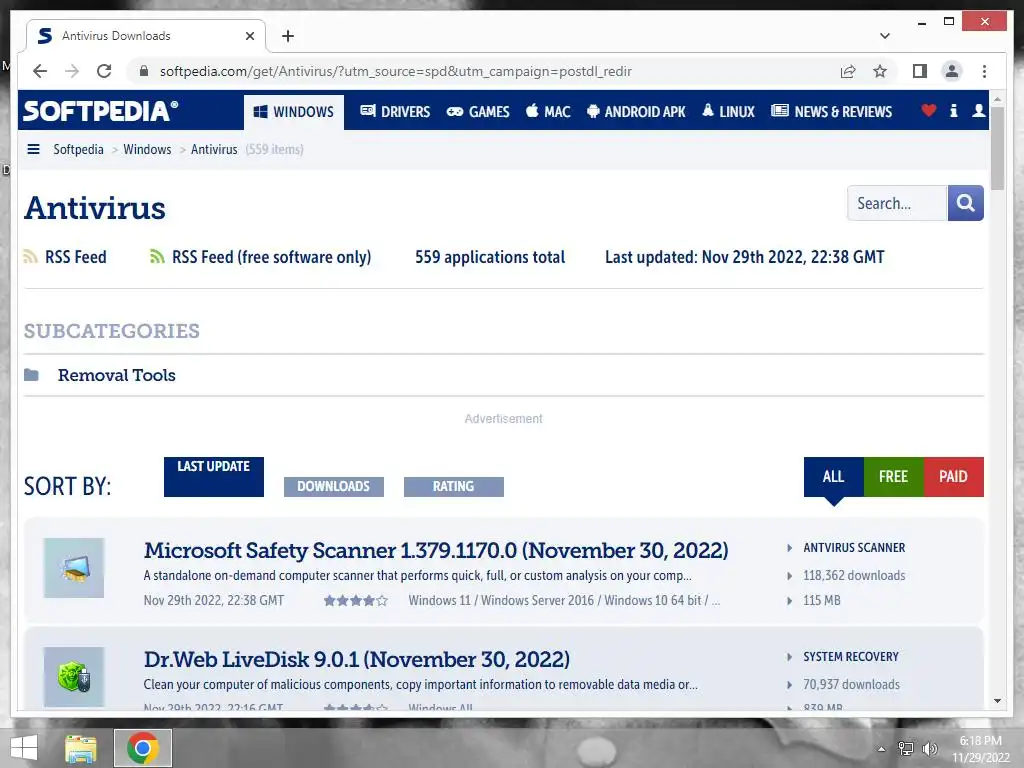Screen dimensions: 1024x768
Task: Bookmark this page with star icon
Action: point(880,71)
